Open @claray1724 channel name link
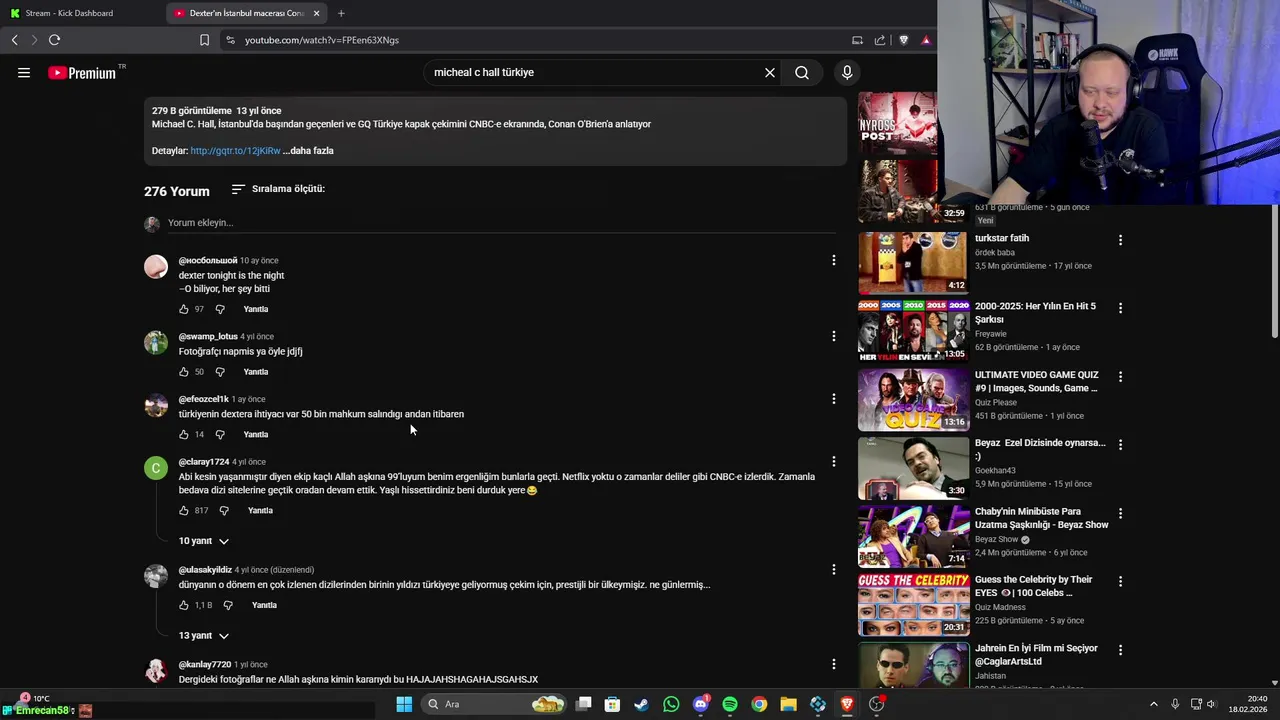This screenshot has height=720, width=1280. 204,462
